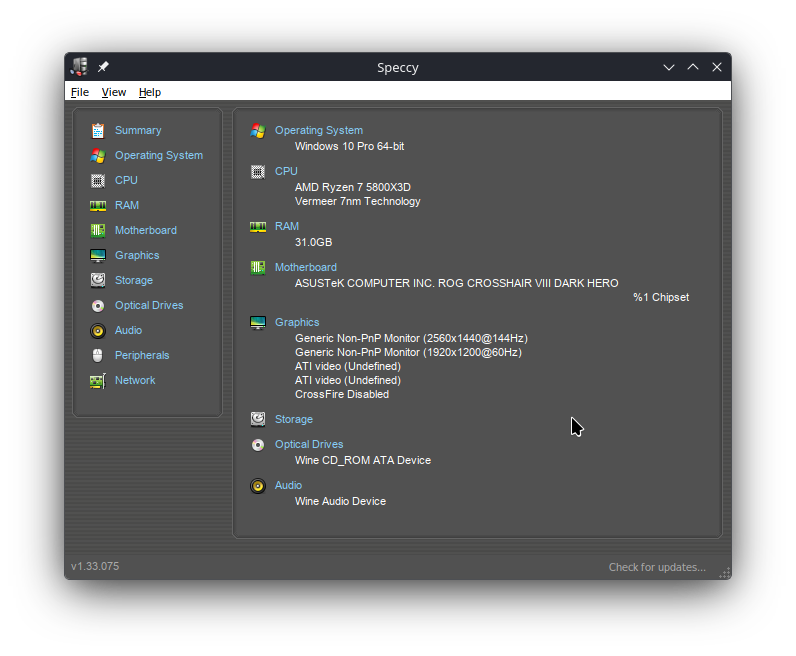Image resolution: width=796 pixels, height=656 pixels.
Task: Click Storage heading link in summary
Action: tap(294, 419)
